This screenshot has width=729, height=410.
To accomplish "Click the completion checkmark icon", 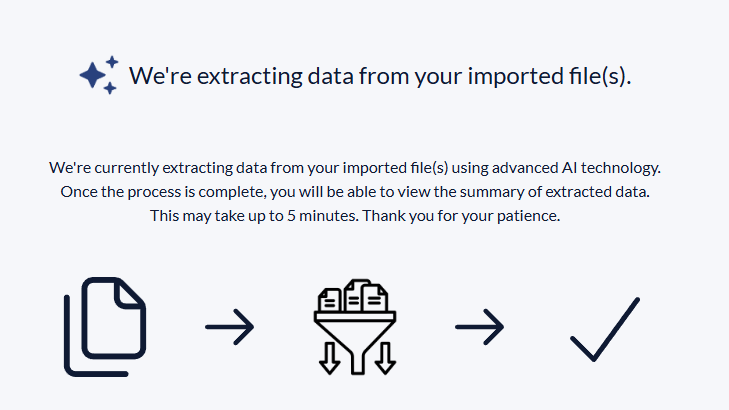I will [x=605, y=329].
